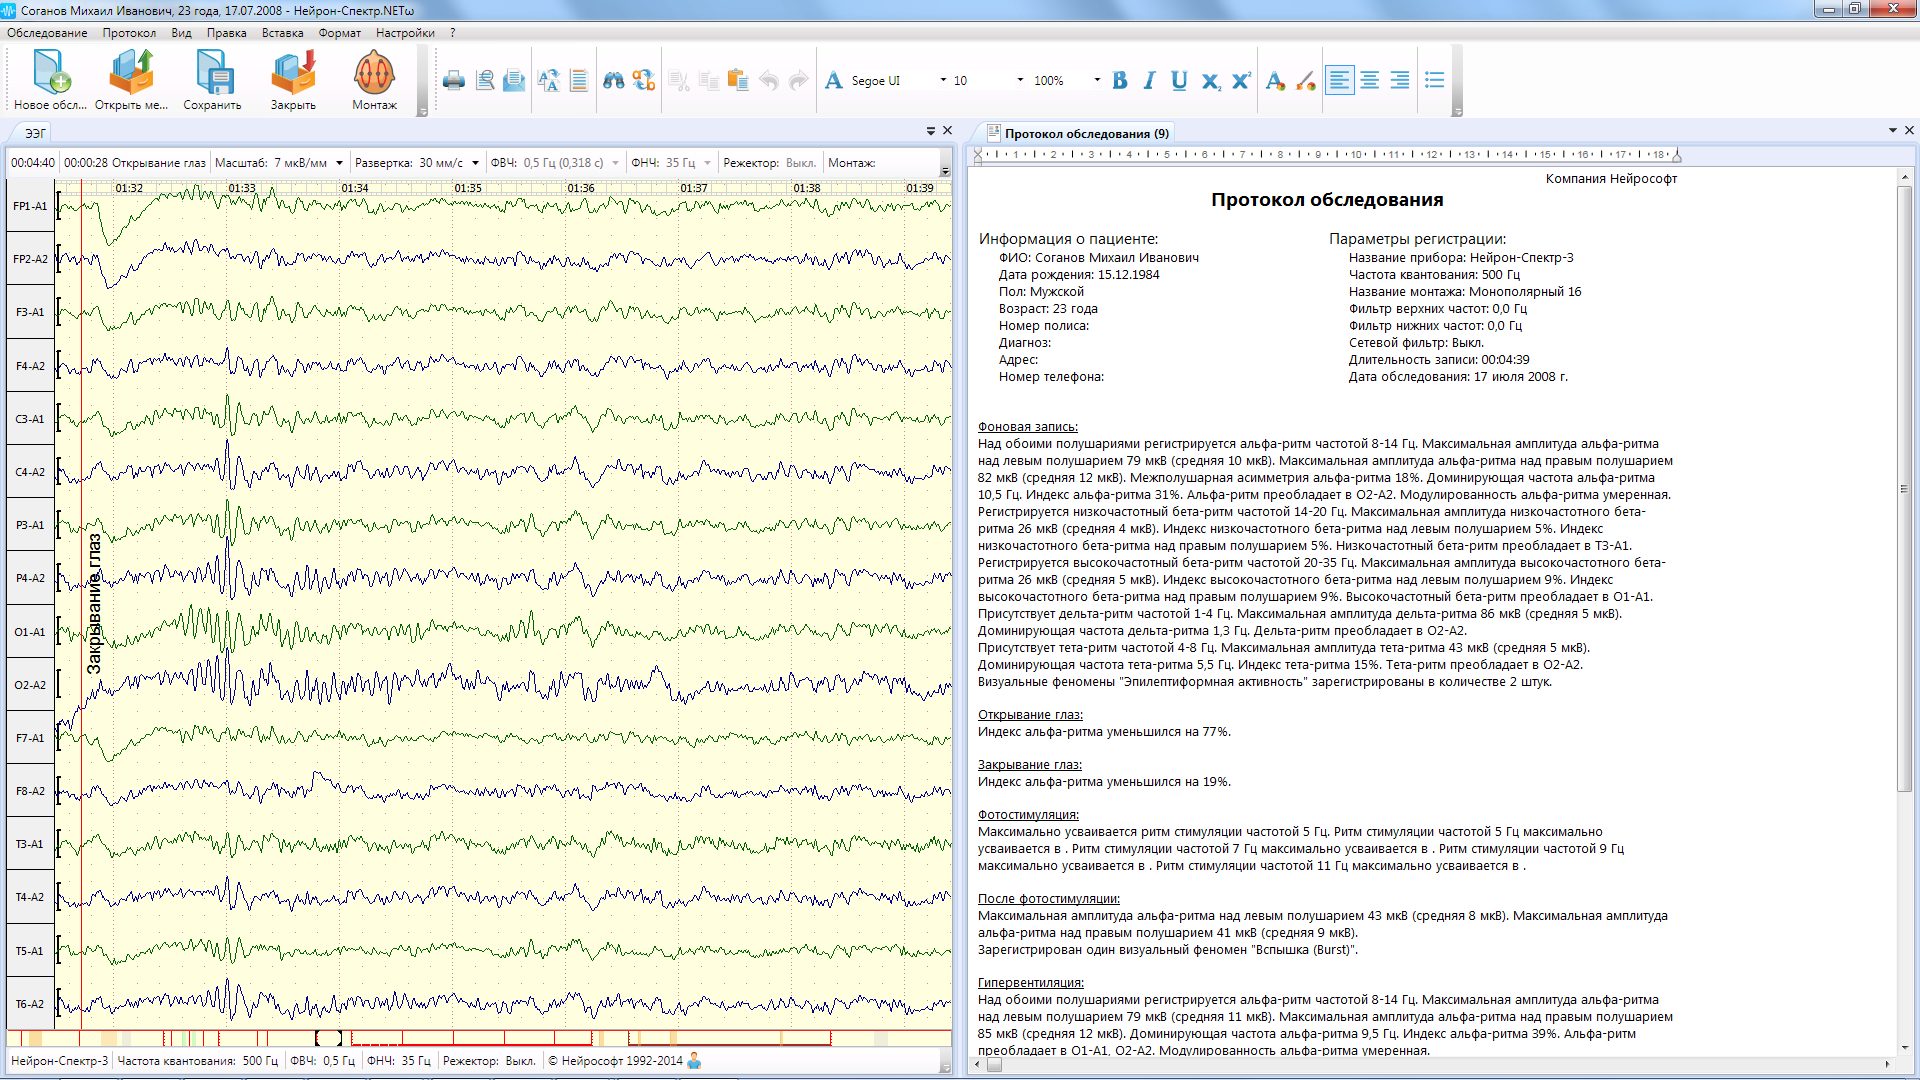Click the Print icon in the toolbar
Viewport: 1920px width, 1080px height.
point(454,81)
